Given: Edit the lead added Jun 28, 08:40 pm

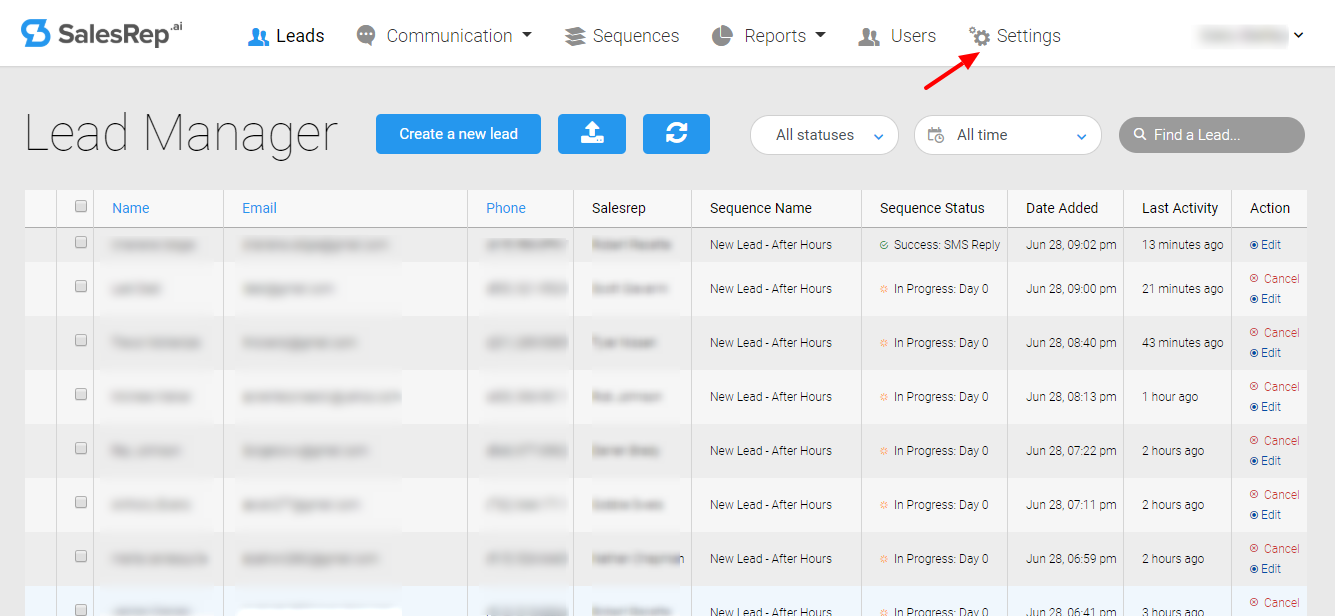Looking at the screenshot, I should 1265,353.
